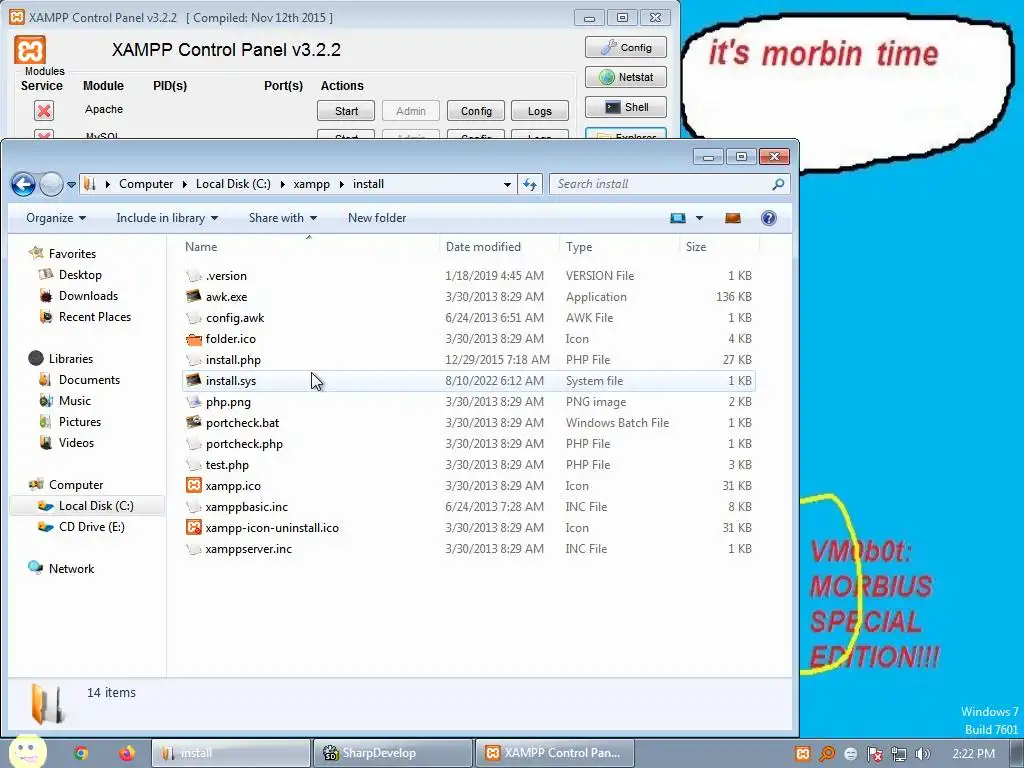Select the install.sys file icon

(x=193, y=381)
